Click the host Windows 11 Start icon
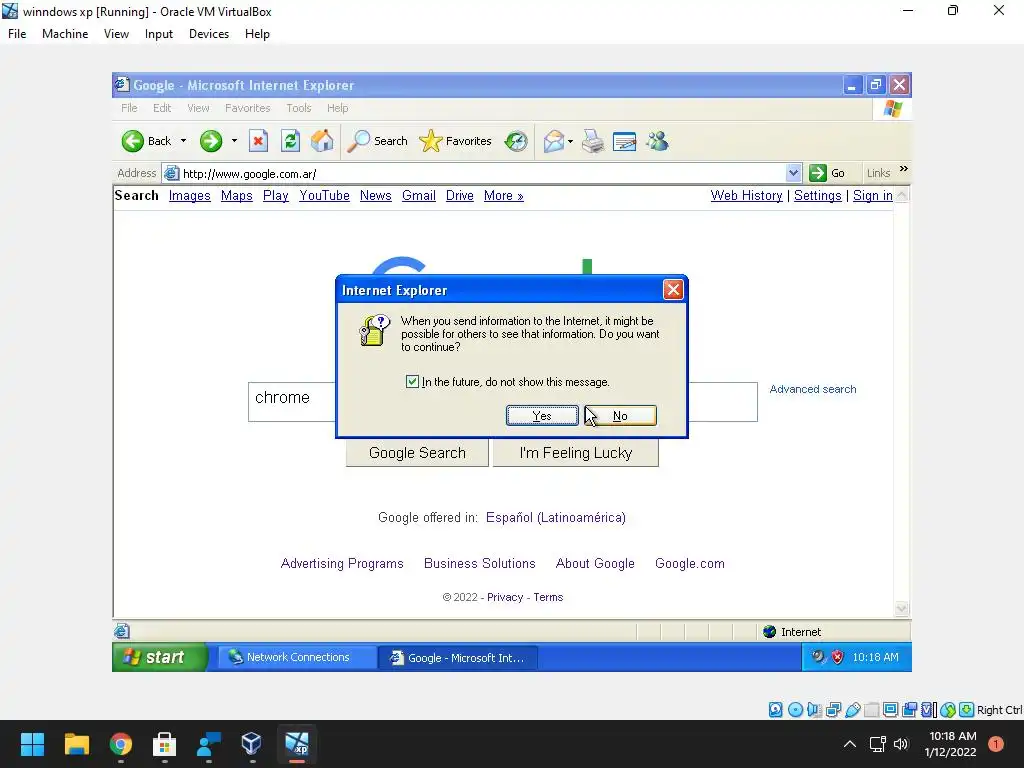Image resolution: width=1024 pixels, height=768 pixels. click(33, 744)
